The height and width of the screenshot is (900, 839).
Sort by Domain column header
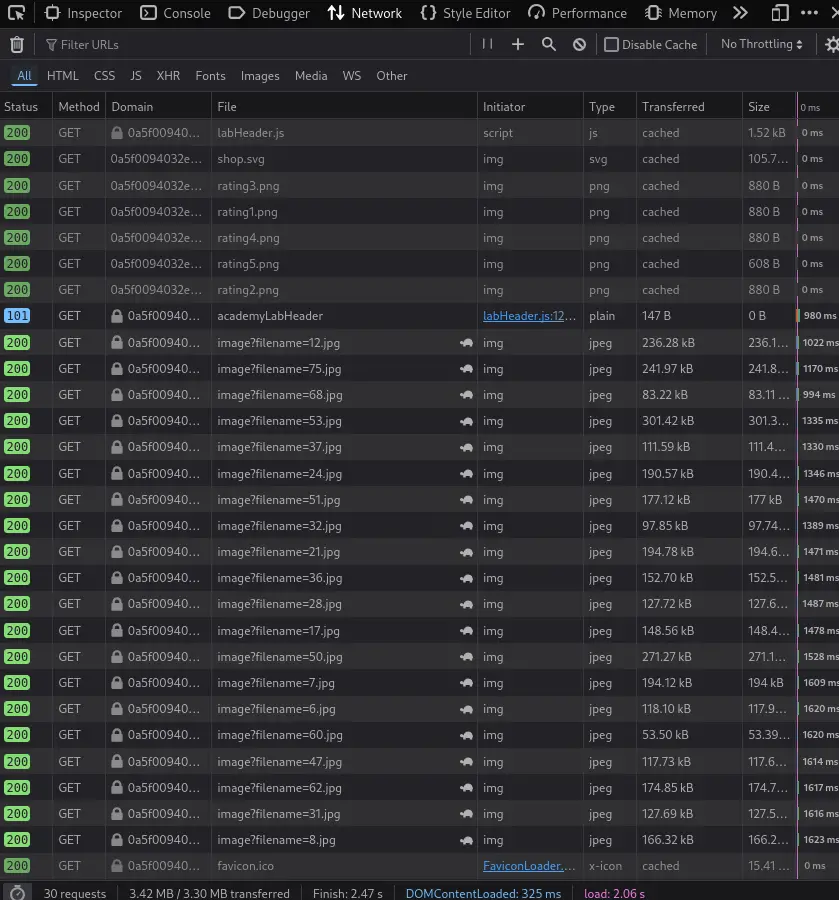[x=158, y=107]
